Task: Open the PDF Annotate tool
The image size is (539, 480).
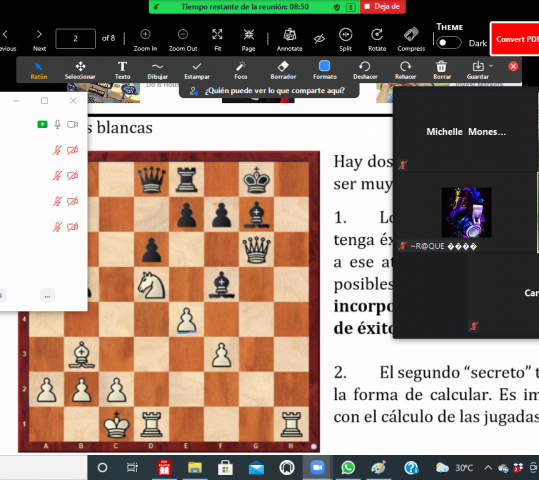Action: [289, 40]
